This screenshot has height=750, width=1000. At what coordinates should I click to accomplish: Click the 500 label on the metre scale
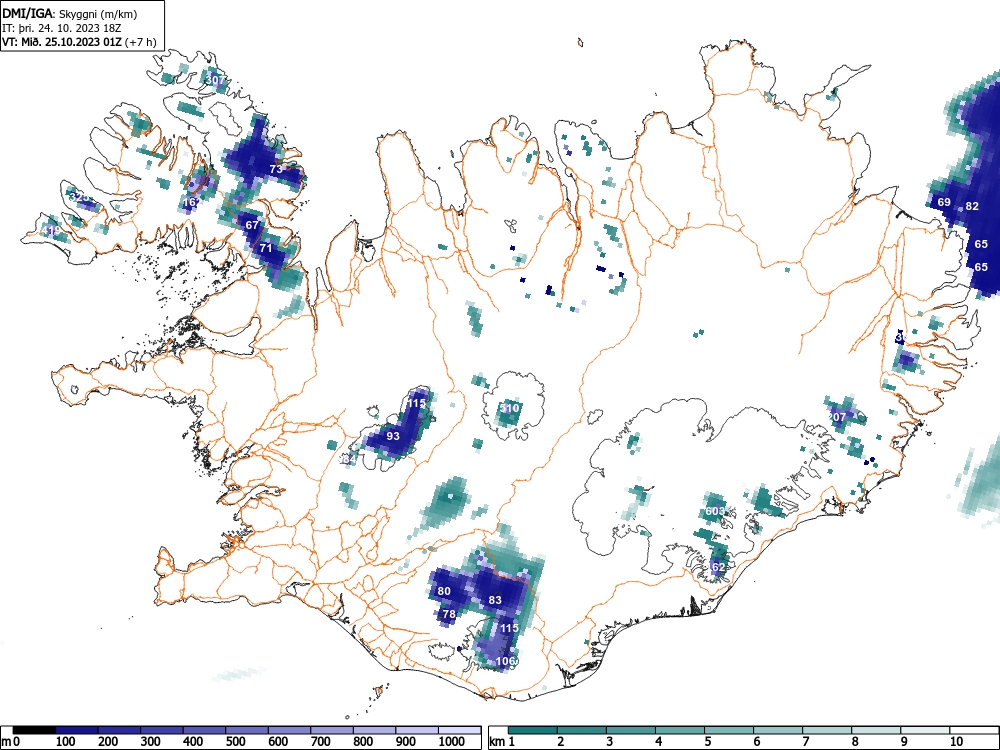236,741
